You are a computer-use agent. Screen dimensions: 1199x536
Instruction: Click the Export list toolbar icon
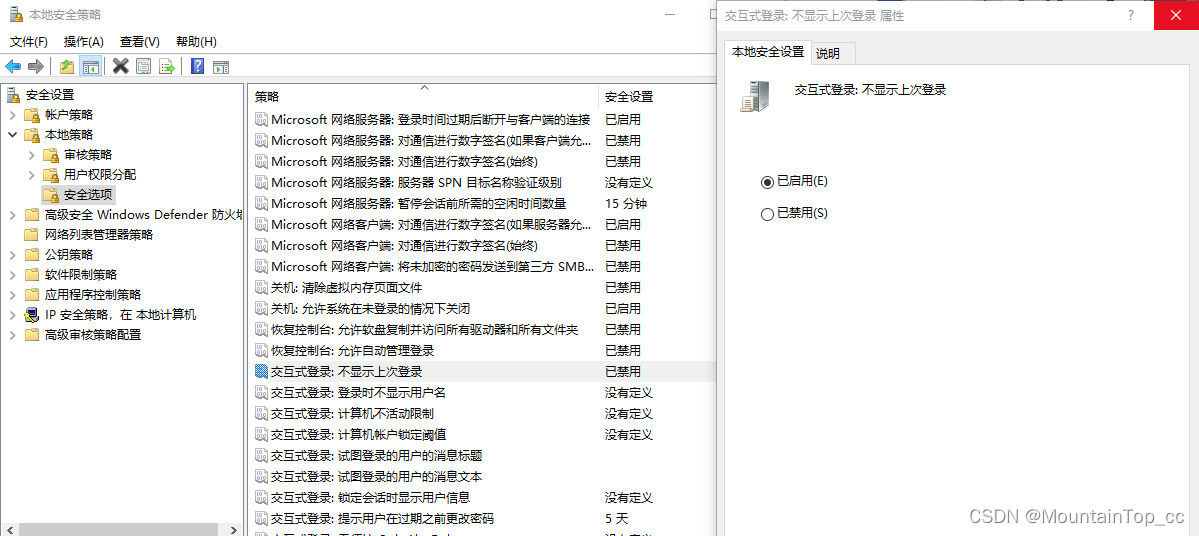pos(167,67)
